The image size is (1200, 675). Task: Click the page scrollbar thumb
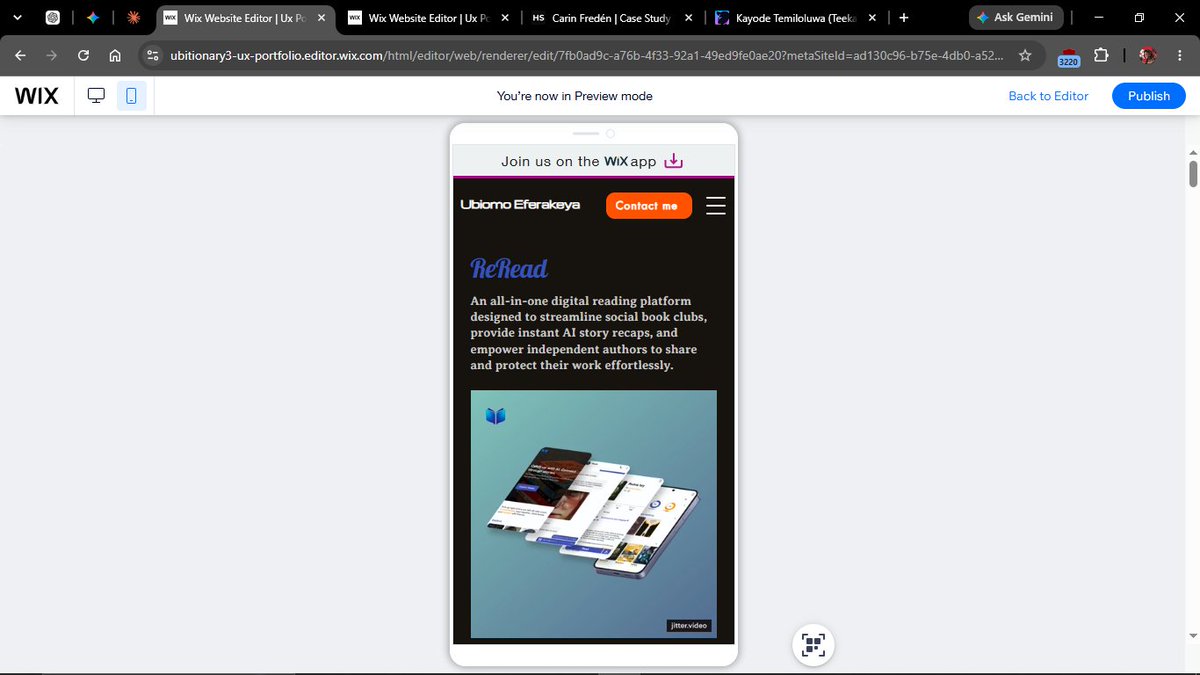click(x=1192, y=172)
